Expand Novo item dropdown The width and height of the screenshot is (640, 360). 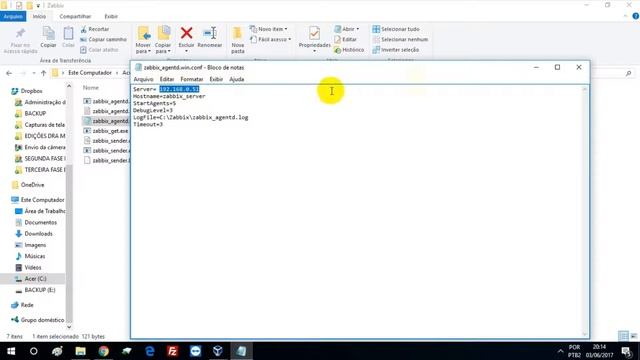coord(269,29)
